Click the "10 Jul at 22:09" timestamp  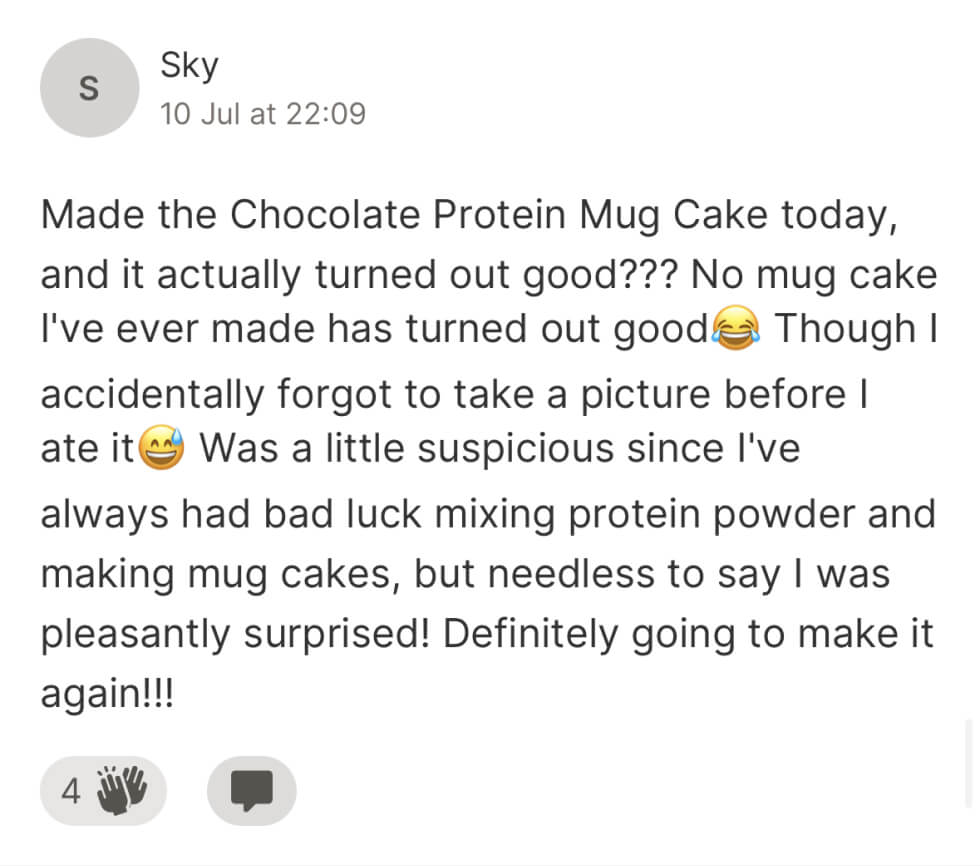[x=263, y=114]
